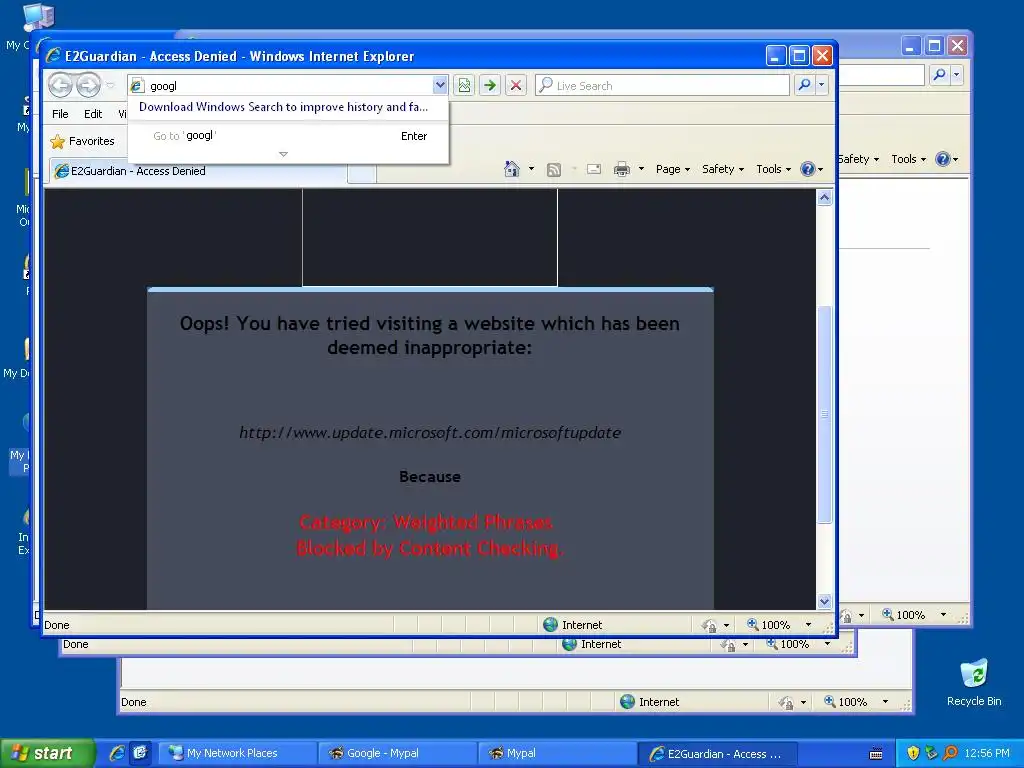Switch to My Network Places taskbar button
The height and width of the screenshot is (768, 1024).
[x=237, y=753]
